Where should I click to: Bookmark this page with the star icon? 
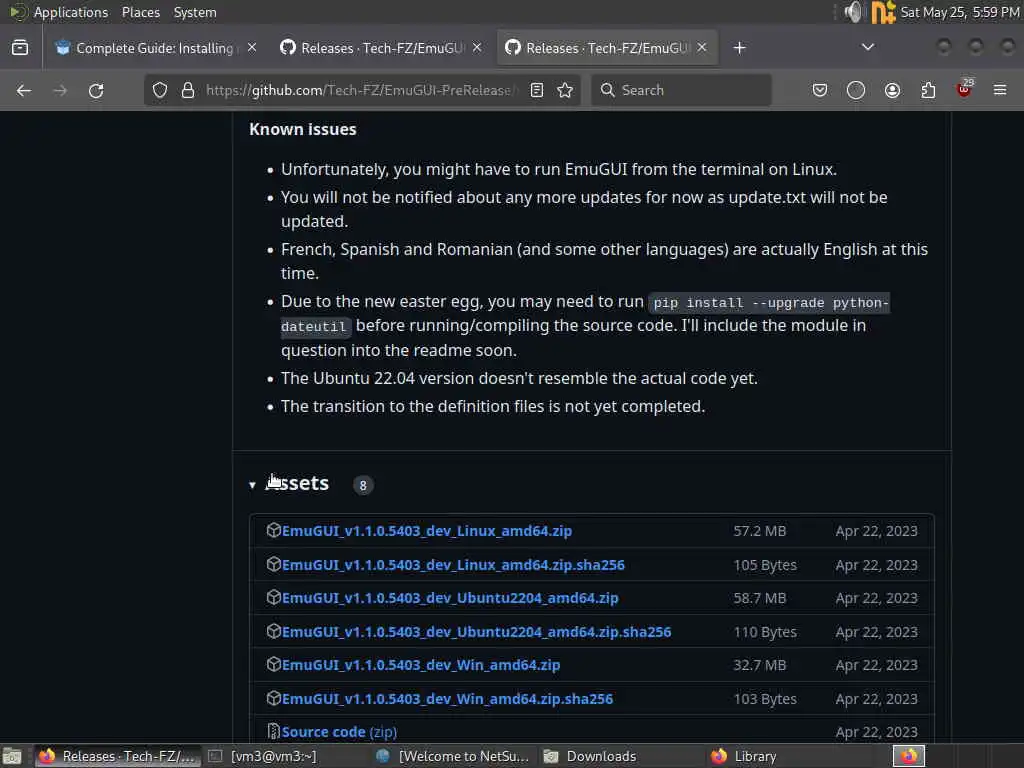(x=566, y=90)
